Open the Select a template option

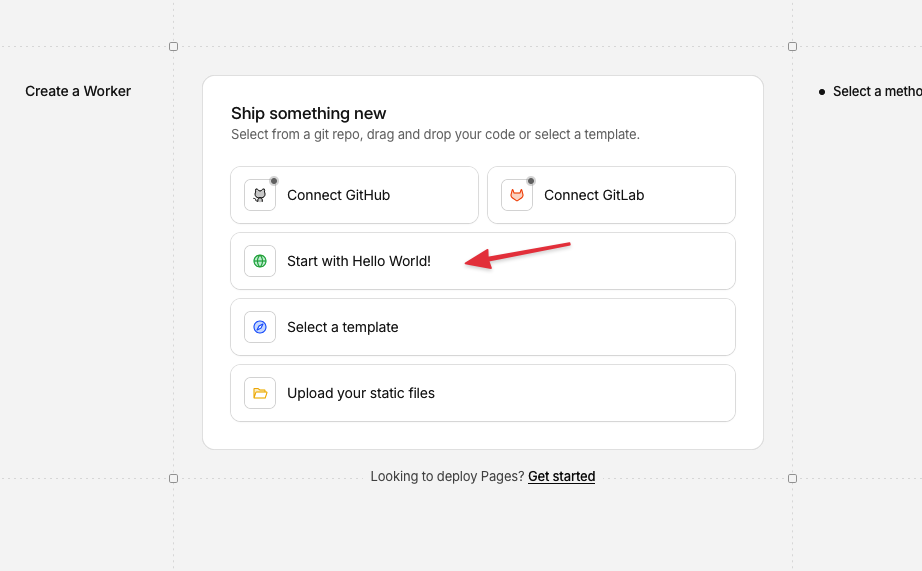click(343, 327)
